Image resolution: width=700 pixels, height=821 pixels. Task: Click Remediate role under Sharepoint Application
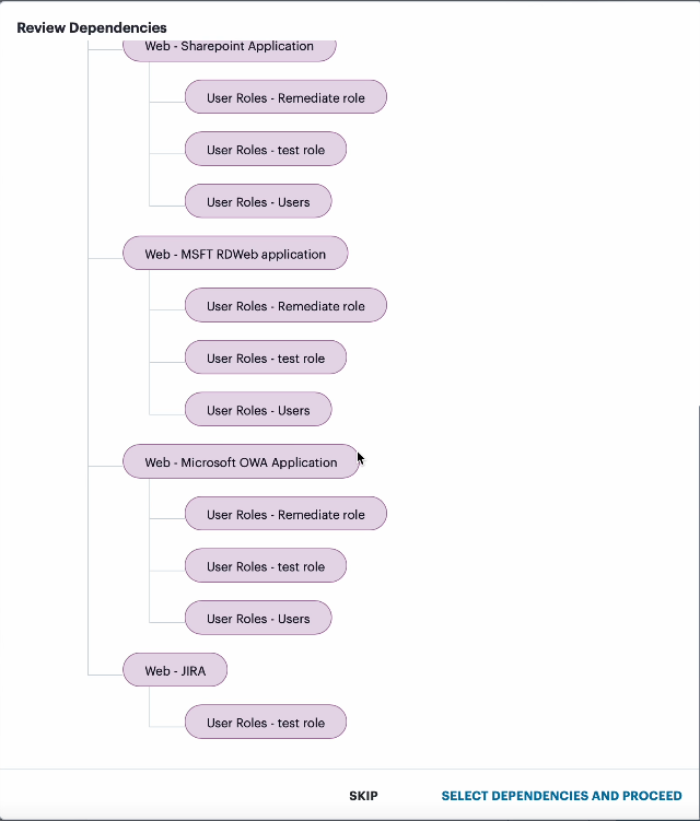click(x=285, y=98)
